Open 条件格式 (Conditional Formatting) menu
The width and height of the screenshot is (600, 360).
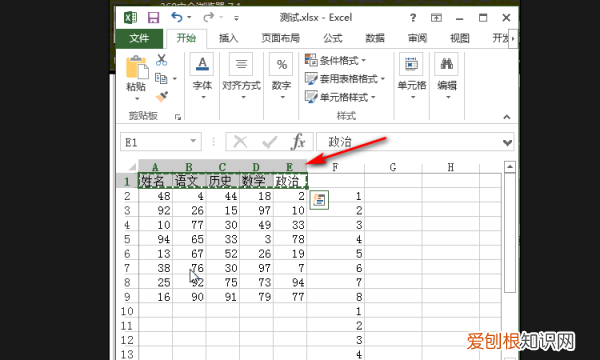click(x=336, y=60)
